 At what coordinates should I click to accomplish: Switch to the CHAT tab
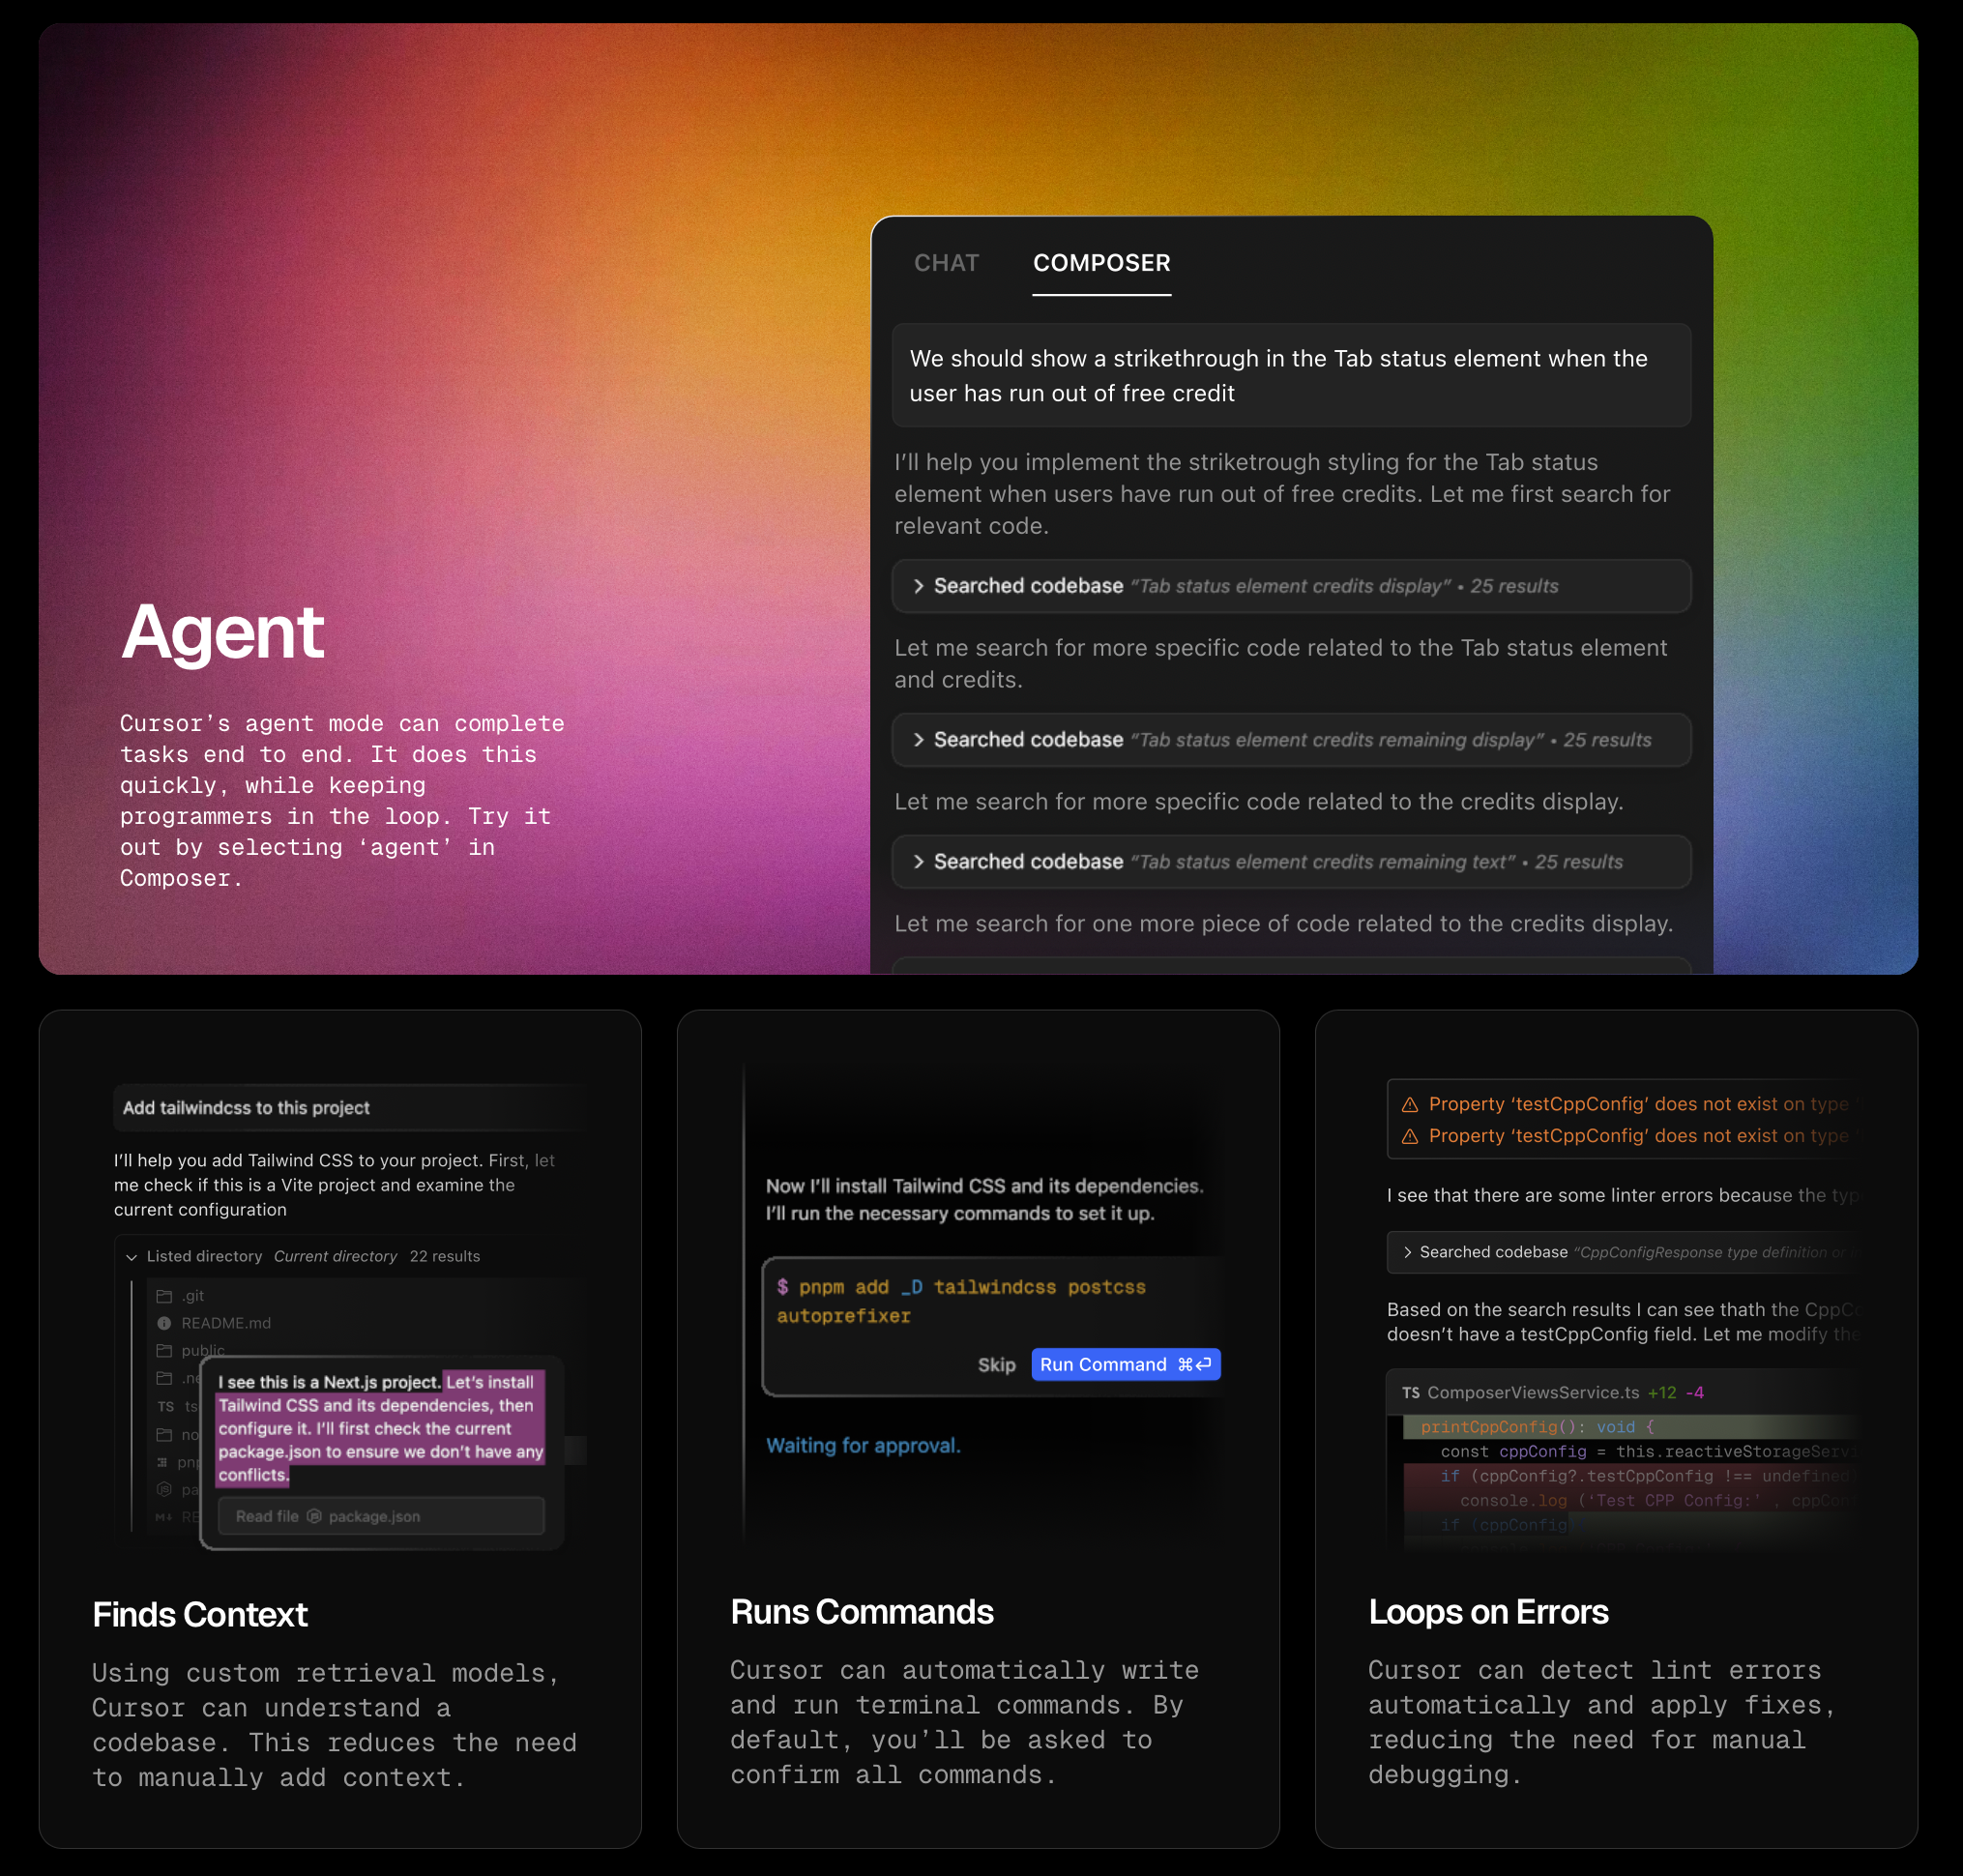click(946, 263)
